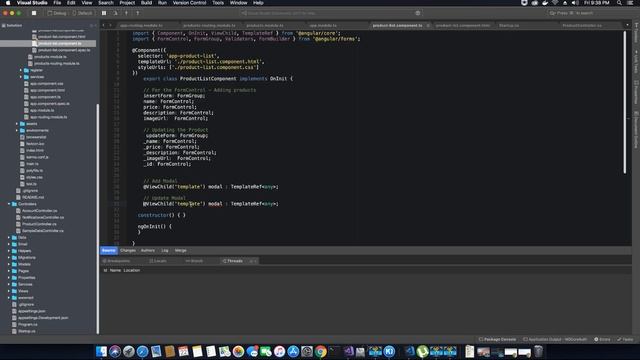Screen dimensions: 640x360
Task: Open Keynote blue K icon in dock
Action: [389, 351]
